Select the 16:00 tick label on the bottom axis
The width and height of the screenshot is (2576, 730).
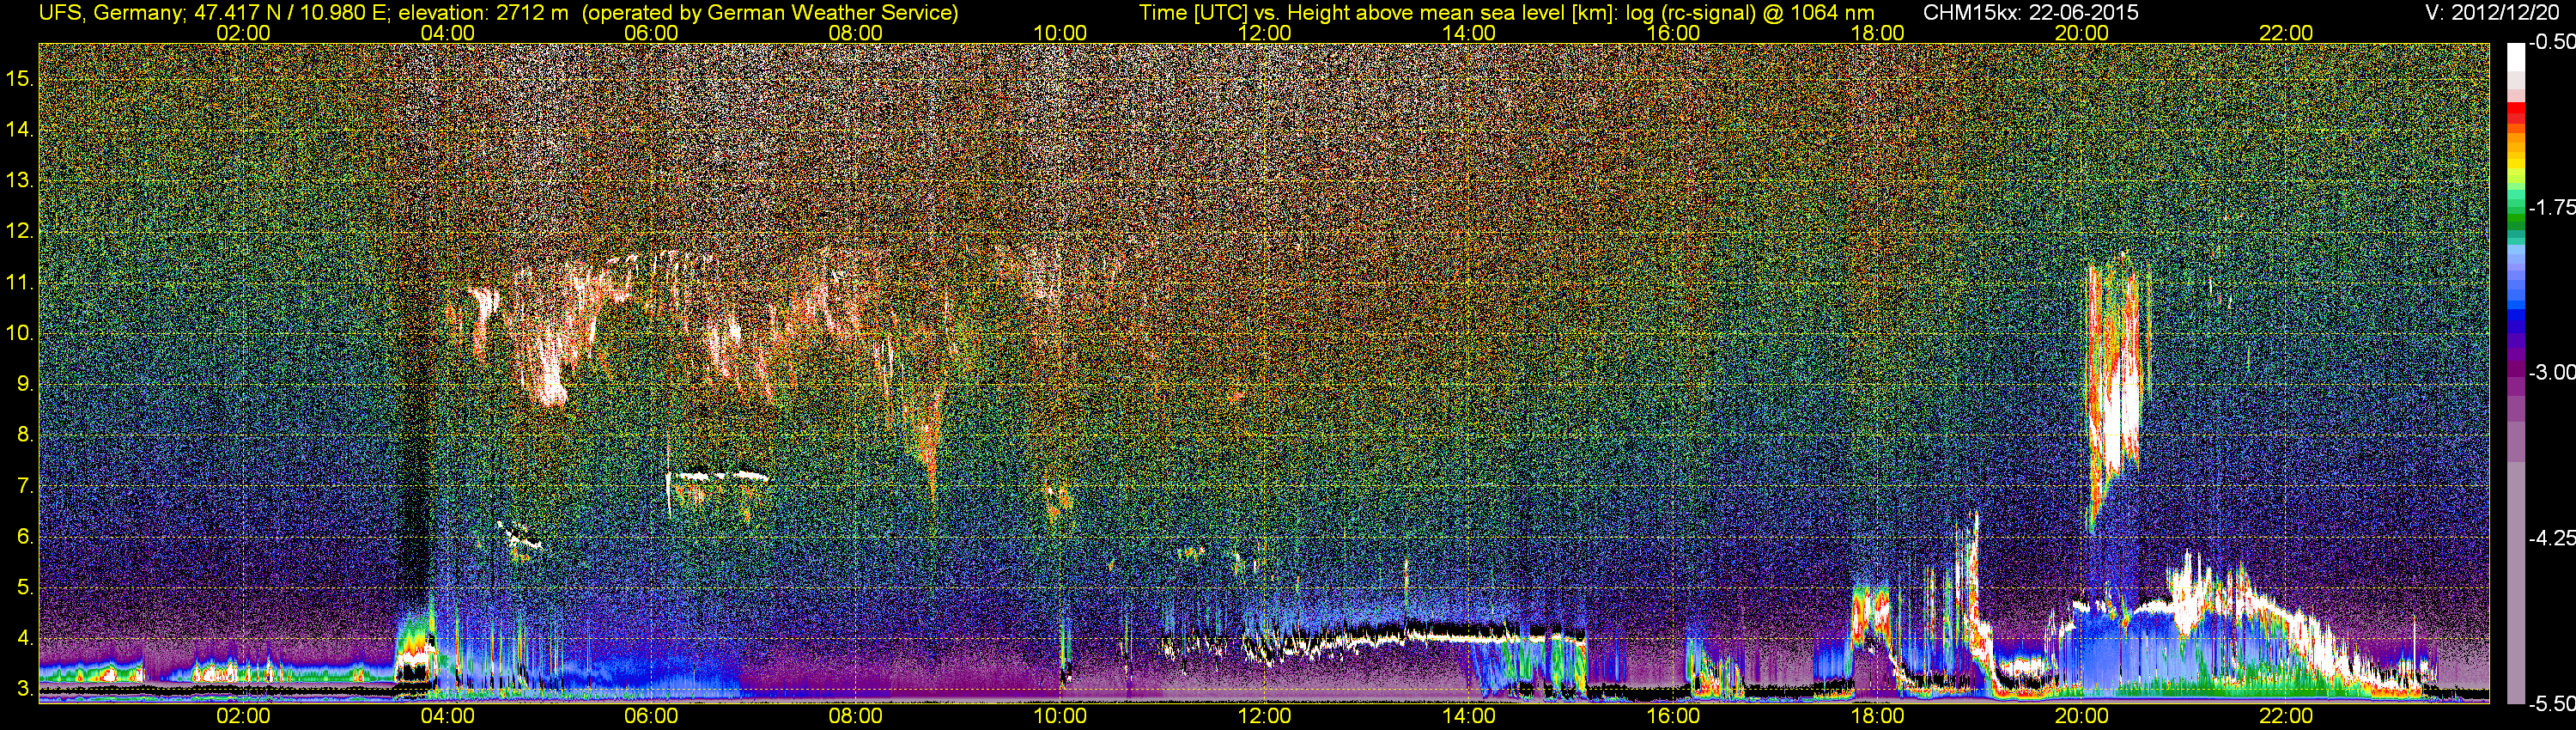tap(1673, 716)
